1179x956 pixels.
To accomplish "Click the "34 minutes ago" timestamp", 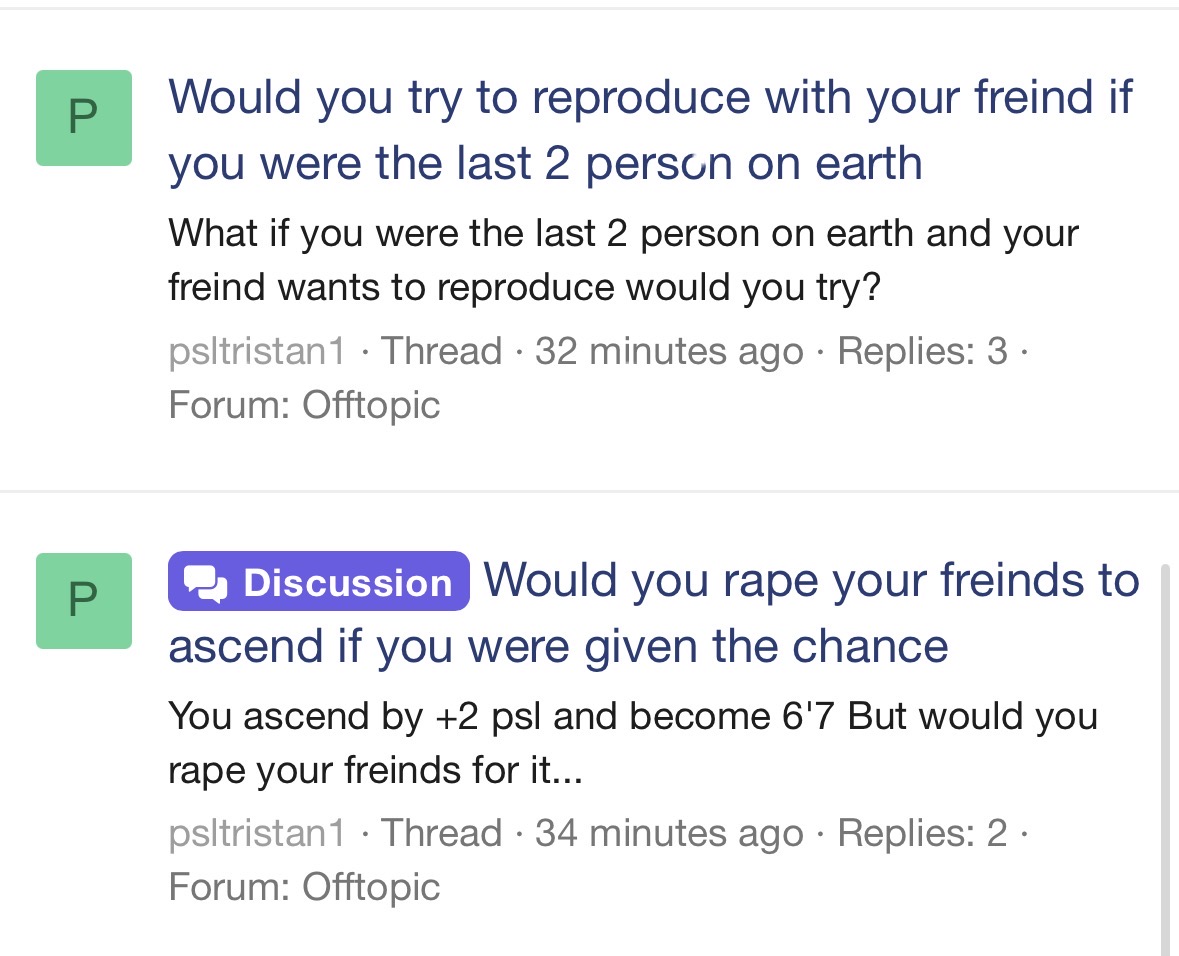I will [669, 832].
